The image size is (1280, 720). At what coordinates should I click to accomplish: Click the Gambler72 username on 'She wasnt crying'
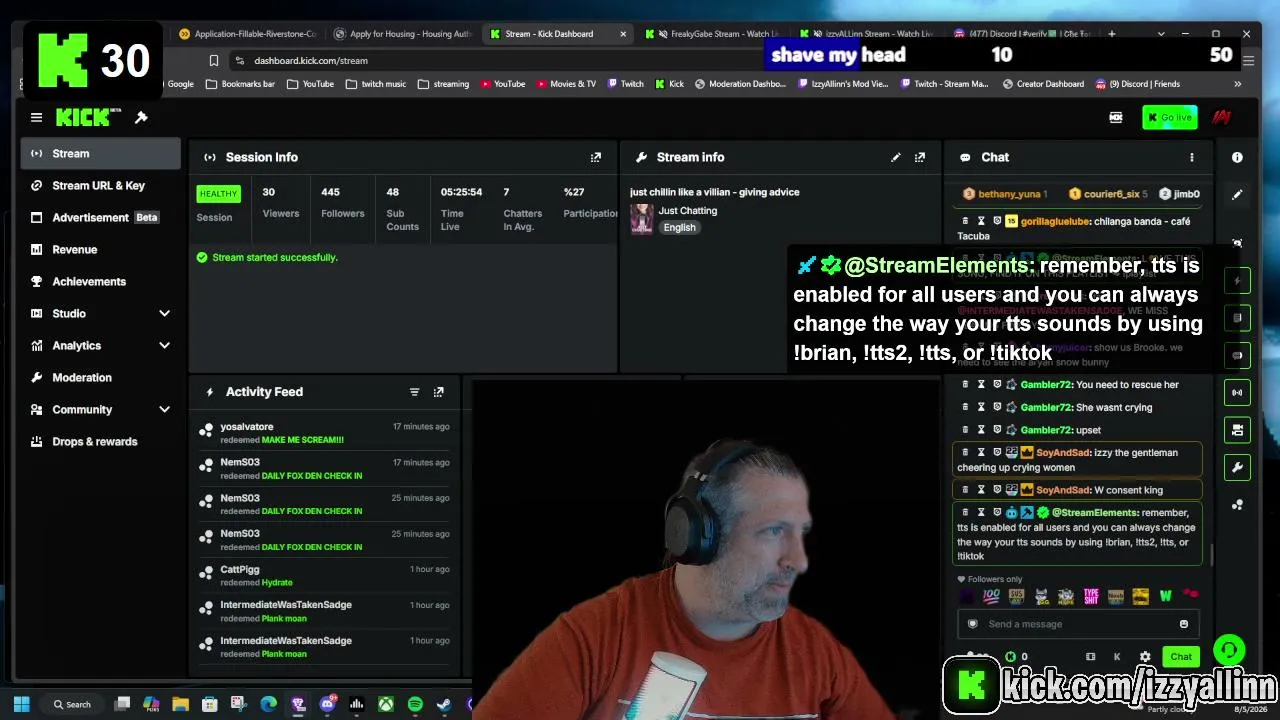coord(1046,408)
